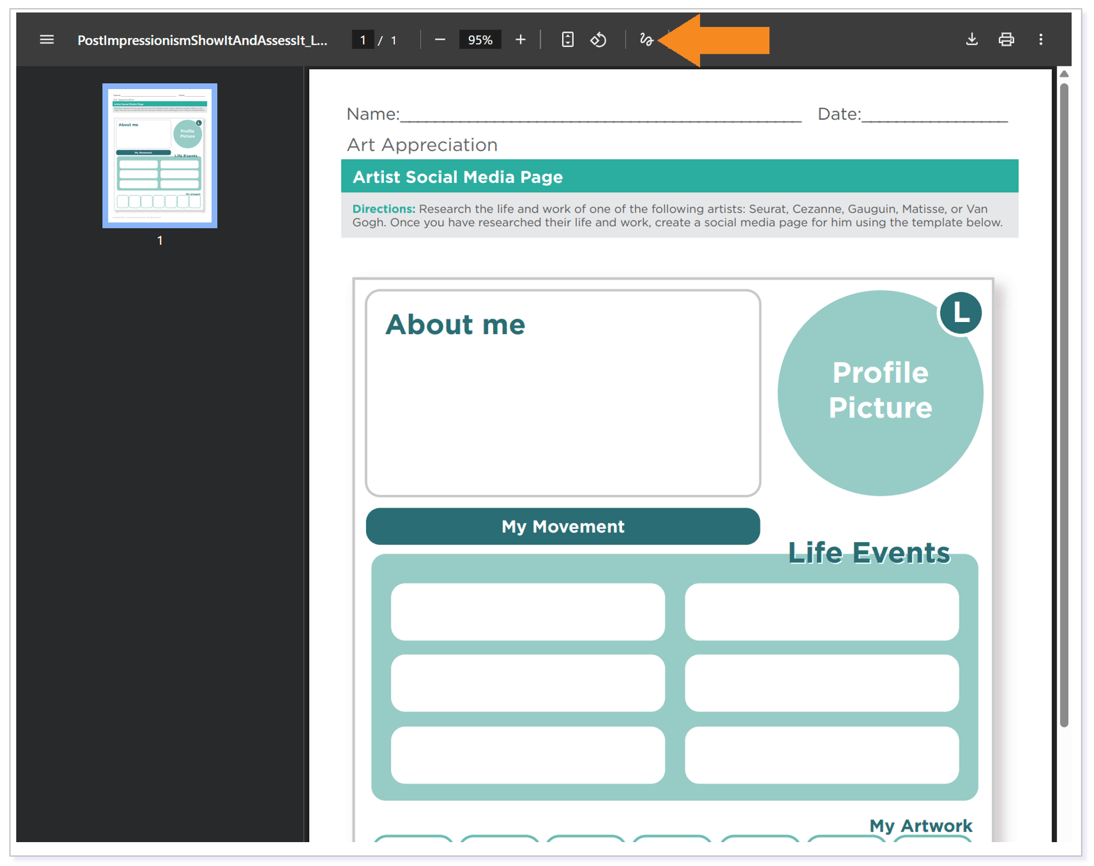This screenshot has height=866, width=1094.
Task: Click the top-left Life Events box
Action: 528,611
